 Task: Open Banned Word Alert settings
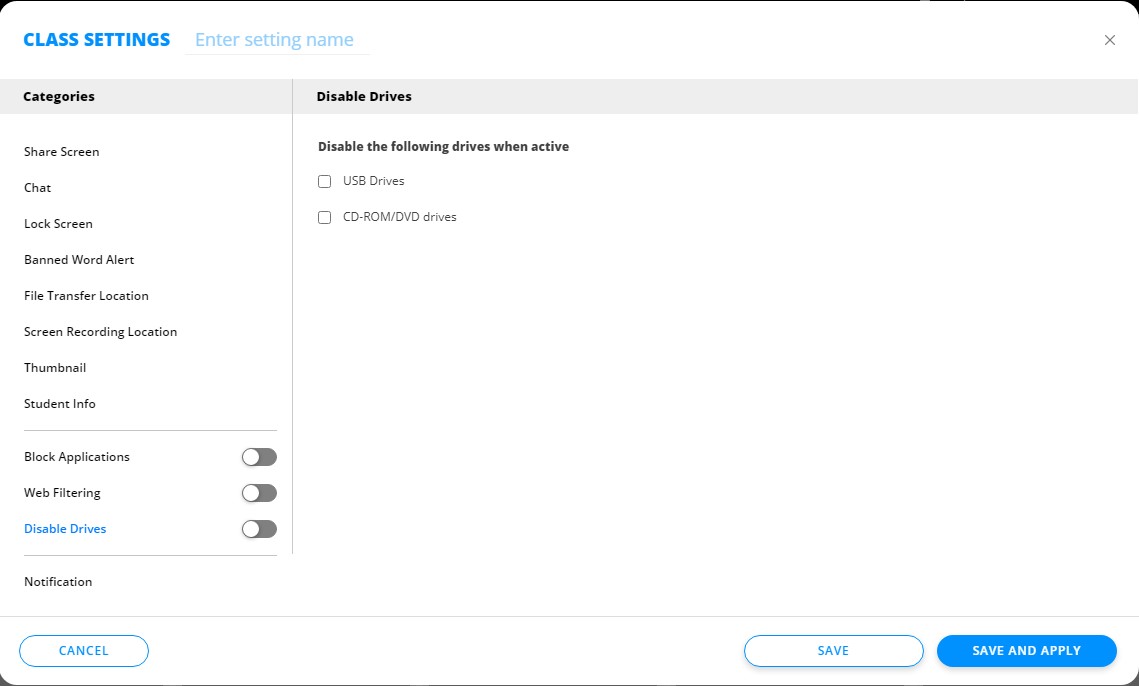[79, 260]
